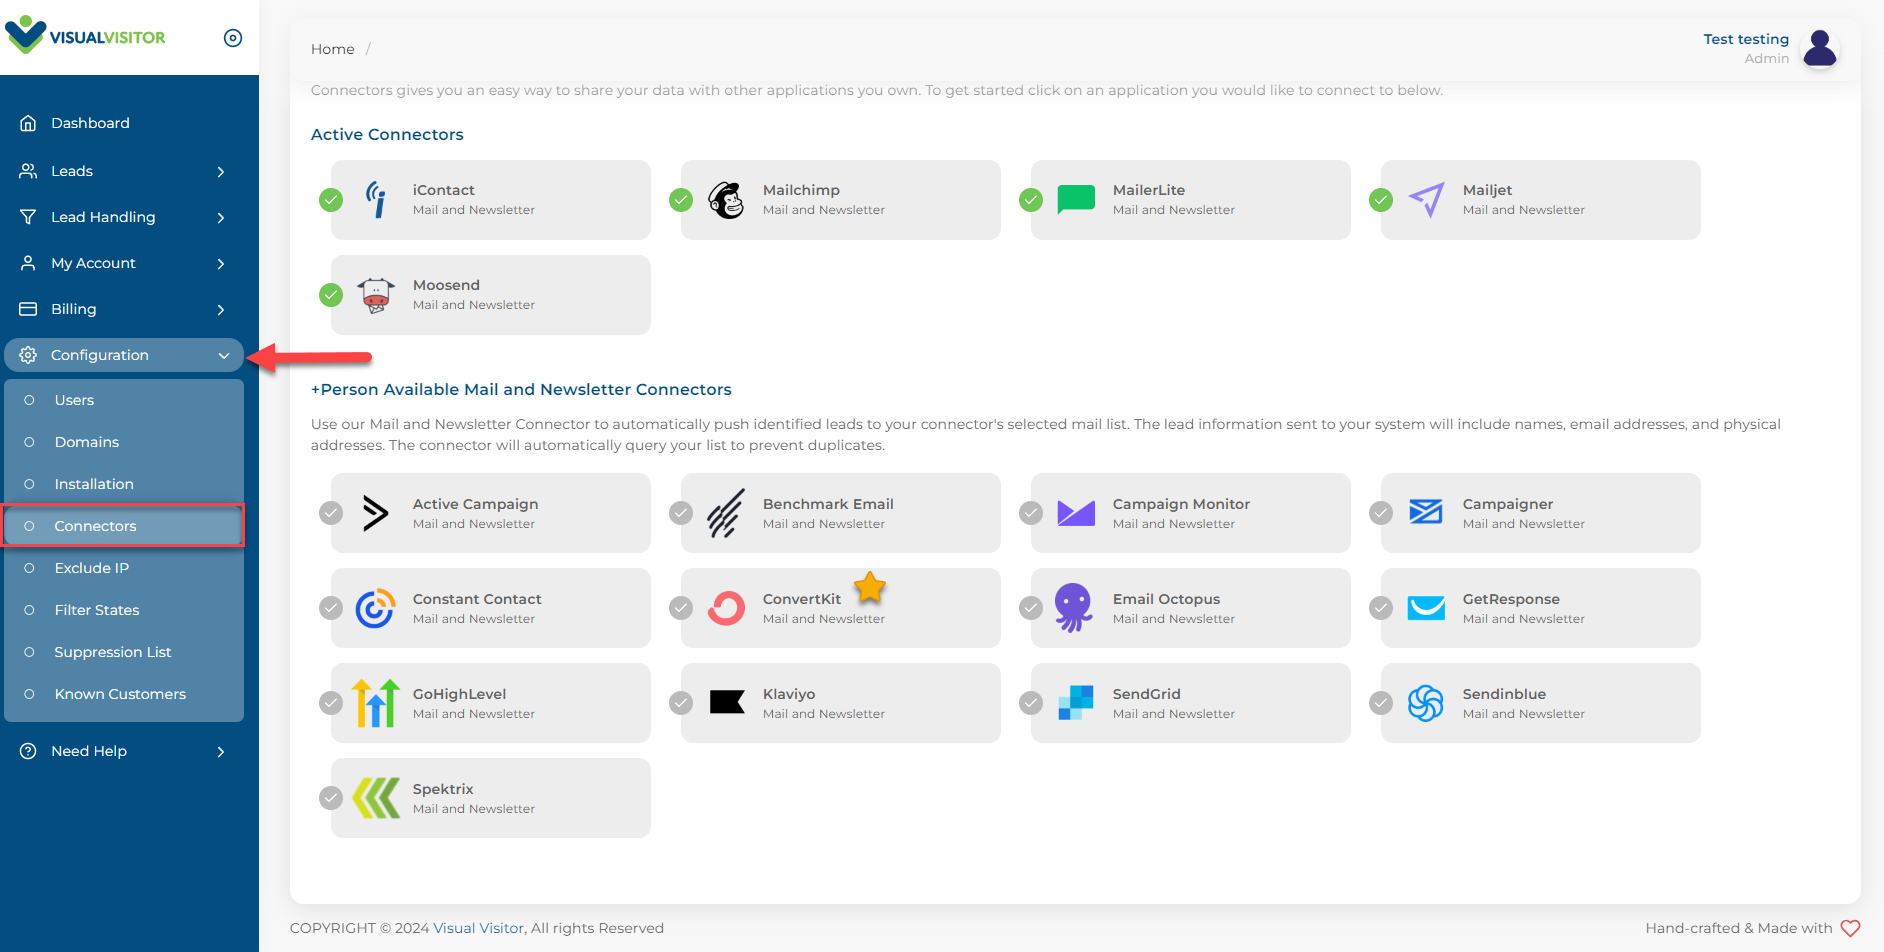Expand the Lead Handling chevron
Viewport: 1884px width, 952px height.
221,218
